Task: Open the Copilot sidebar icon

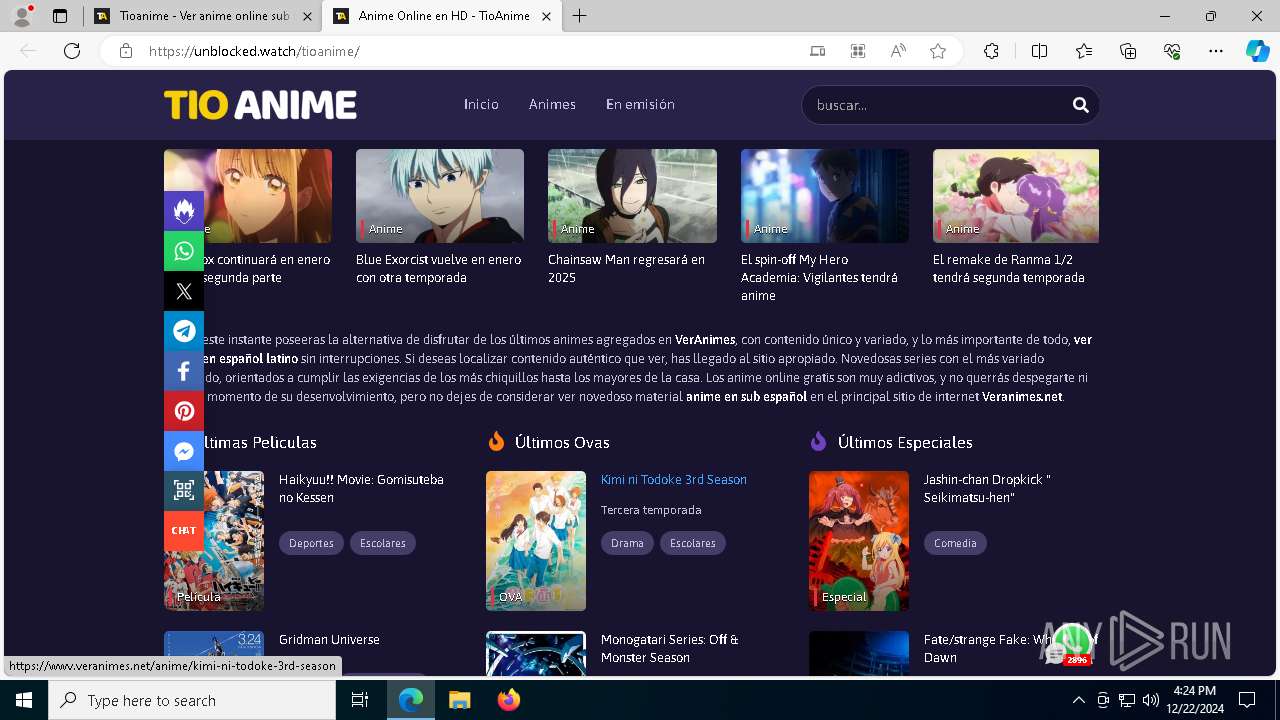Action: 1258,51
